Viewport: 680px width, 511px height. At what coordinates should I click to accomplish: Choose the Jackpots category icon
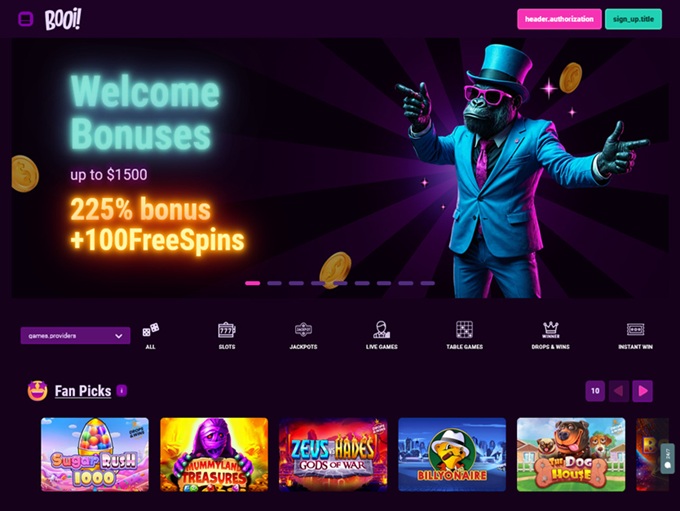[303, 330]
